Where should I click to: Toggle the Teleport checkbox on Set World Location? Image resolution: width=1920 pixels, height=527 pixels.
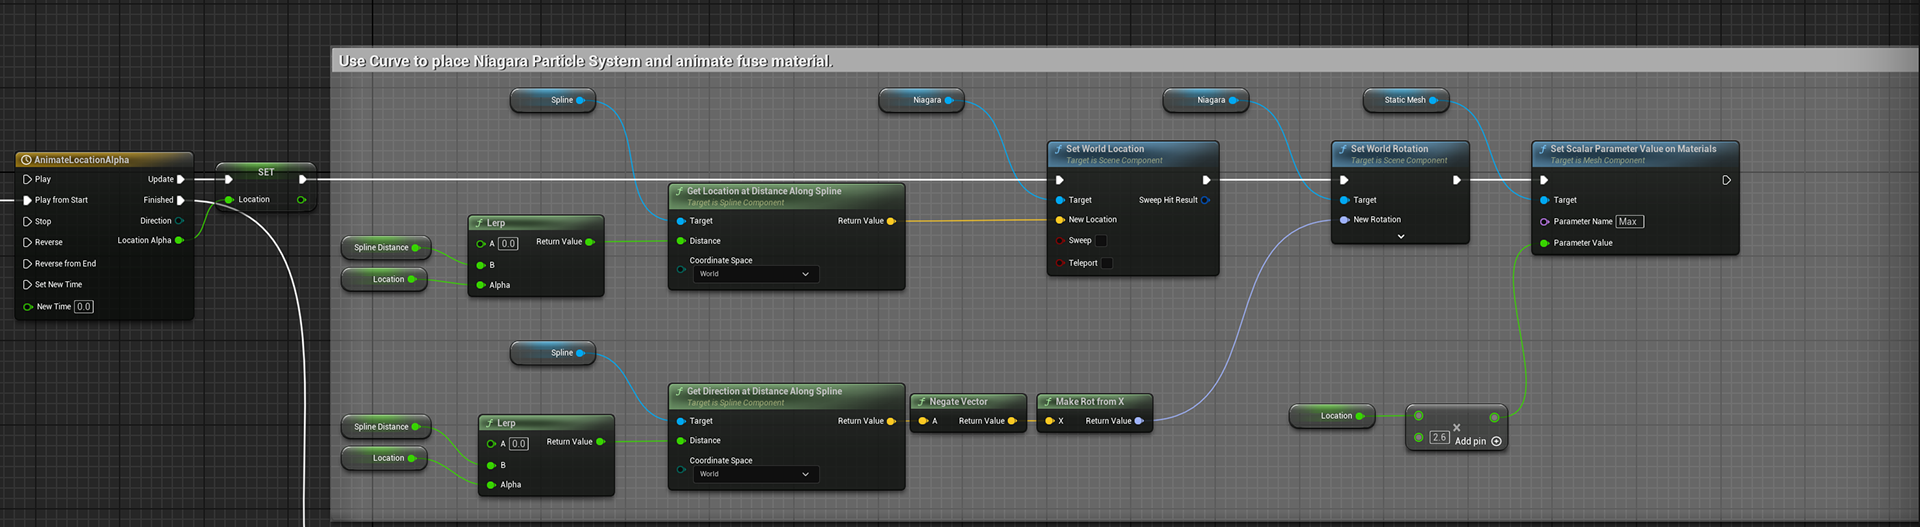[1107, 264]
